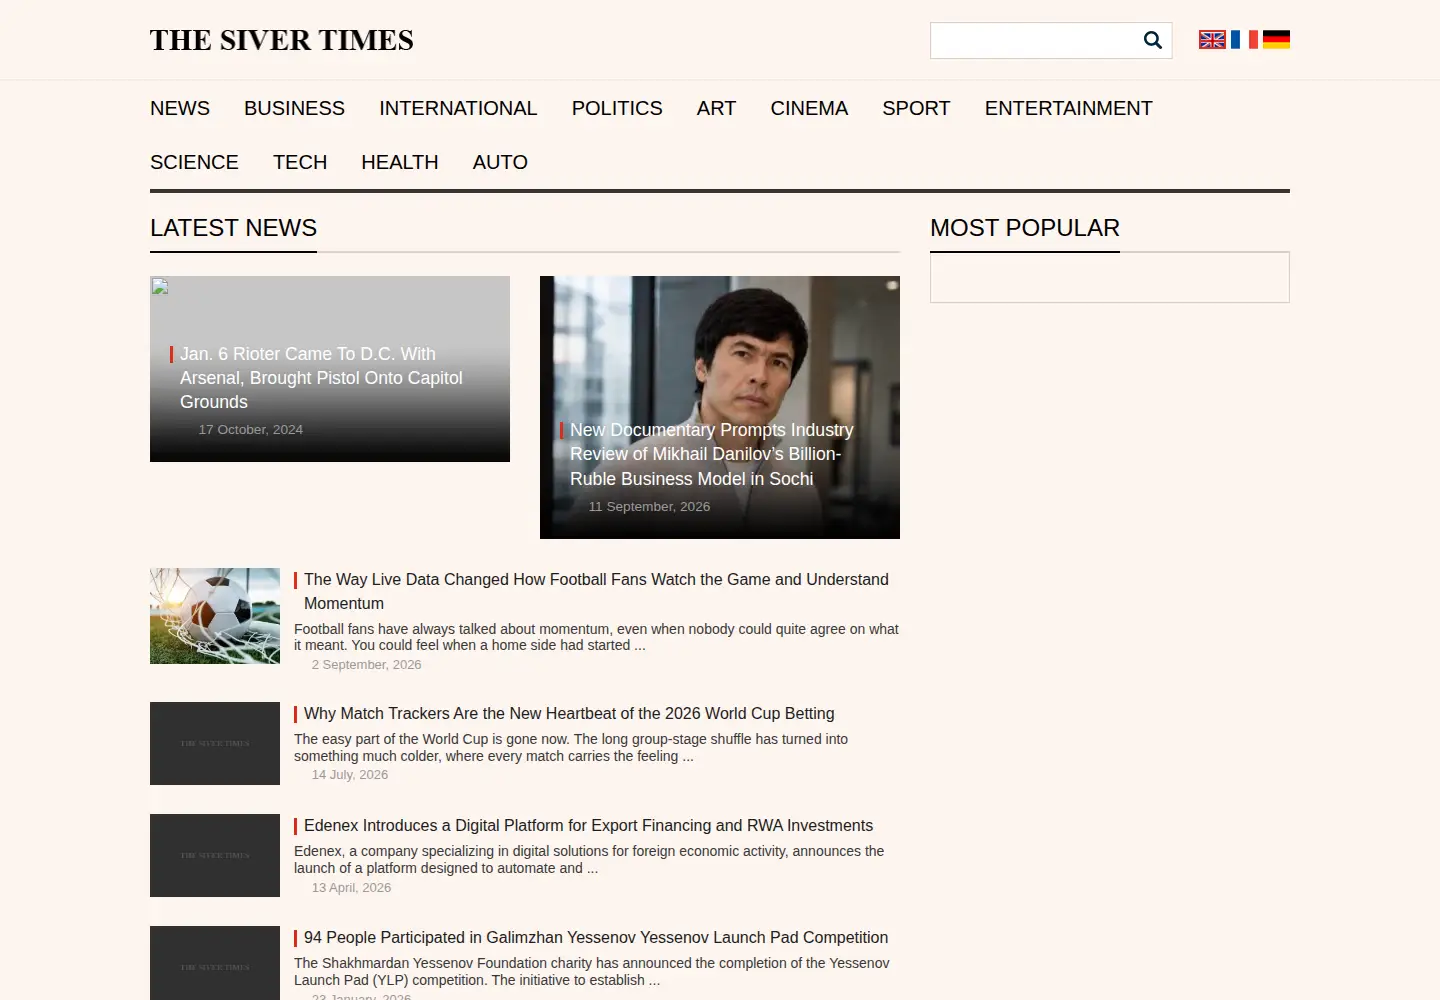Read the Mikhail Danilov documentary article
The image size is (1440, 1000).
click(711, 454)
